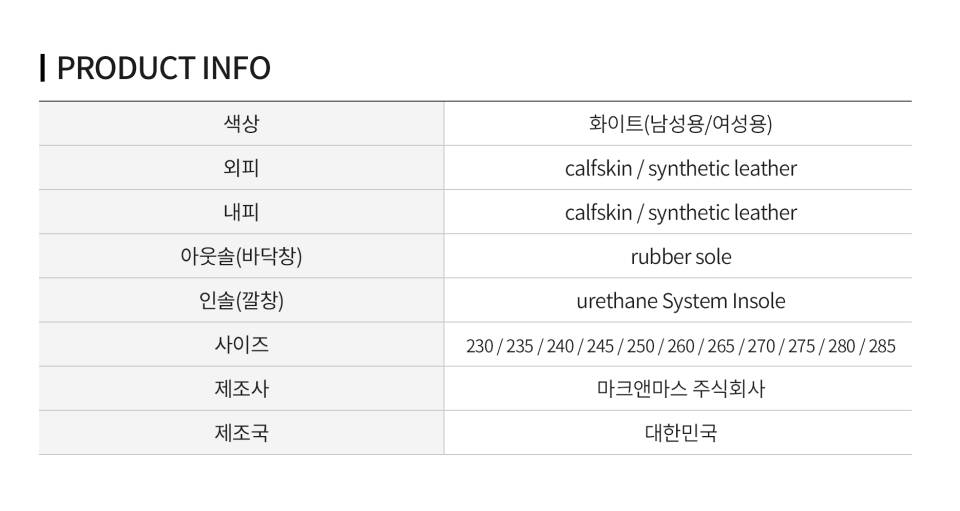
Task: Click the 마크앤마스 주식회사 manufacturer name
Action: (680, 389)
